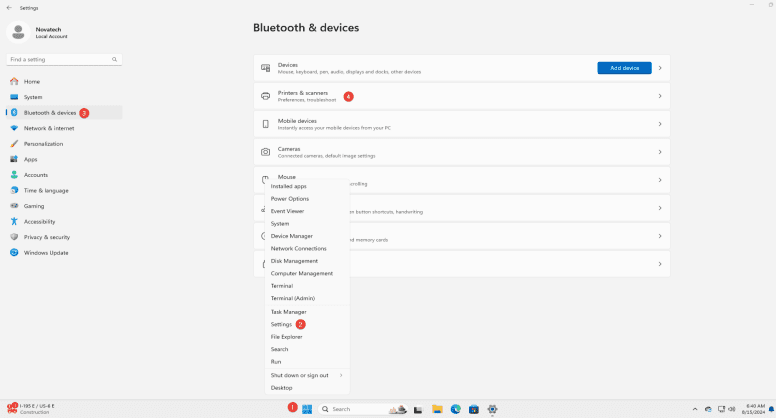The height and width of the screenshot is (418, 776).
Task: Expand the Cameras row chevron
Action: pos(660,152)
